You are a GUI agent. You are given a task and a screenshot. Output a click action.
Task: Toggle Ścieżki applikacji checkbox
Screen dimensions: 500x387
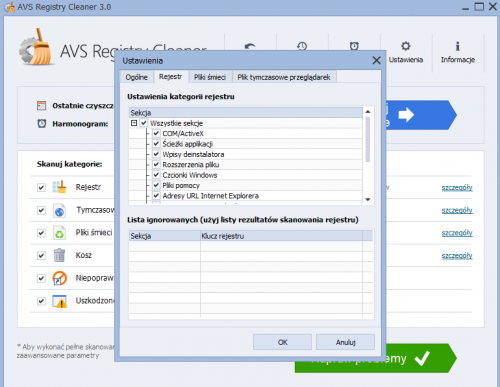pos(156,144)
